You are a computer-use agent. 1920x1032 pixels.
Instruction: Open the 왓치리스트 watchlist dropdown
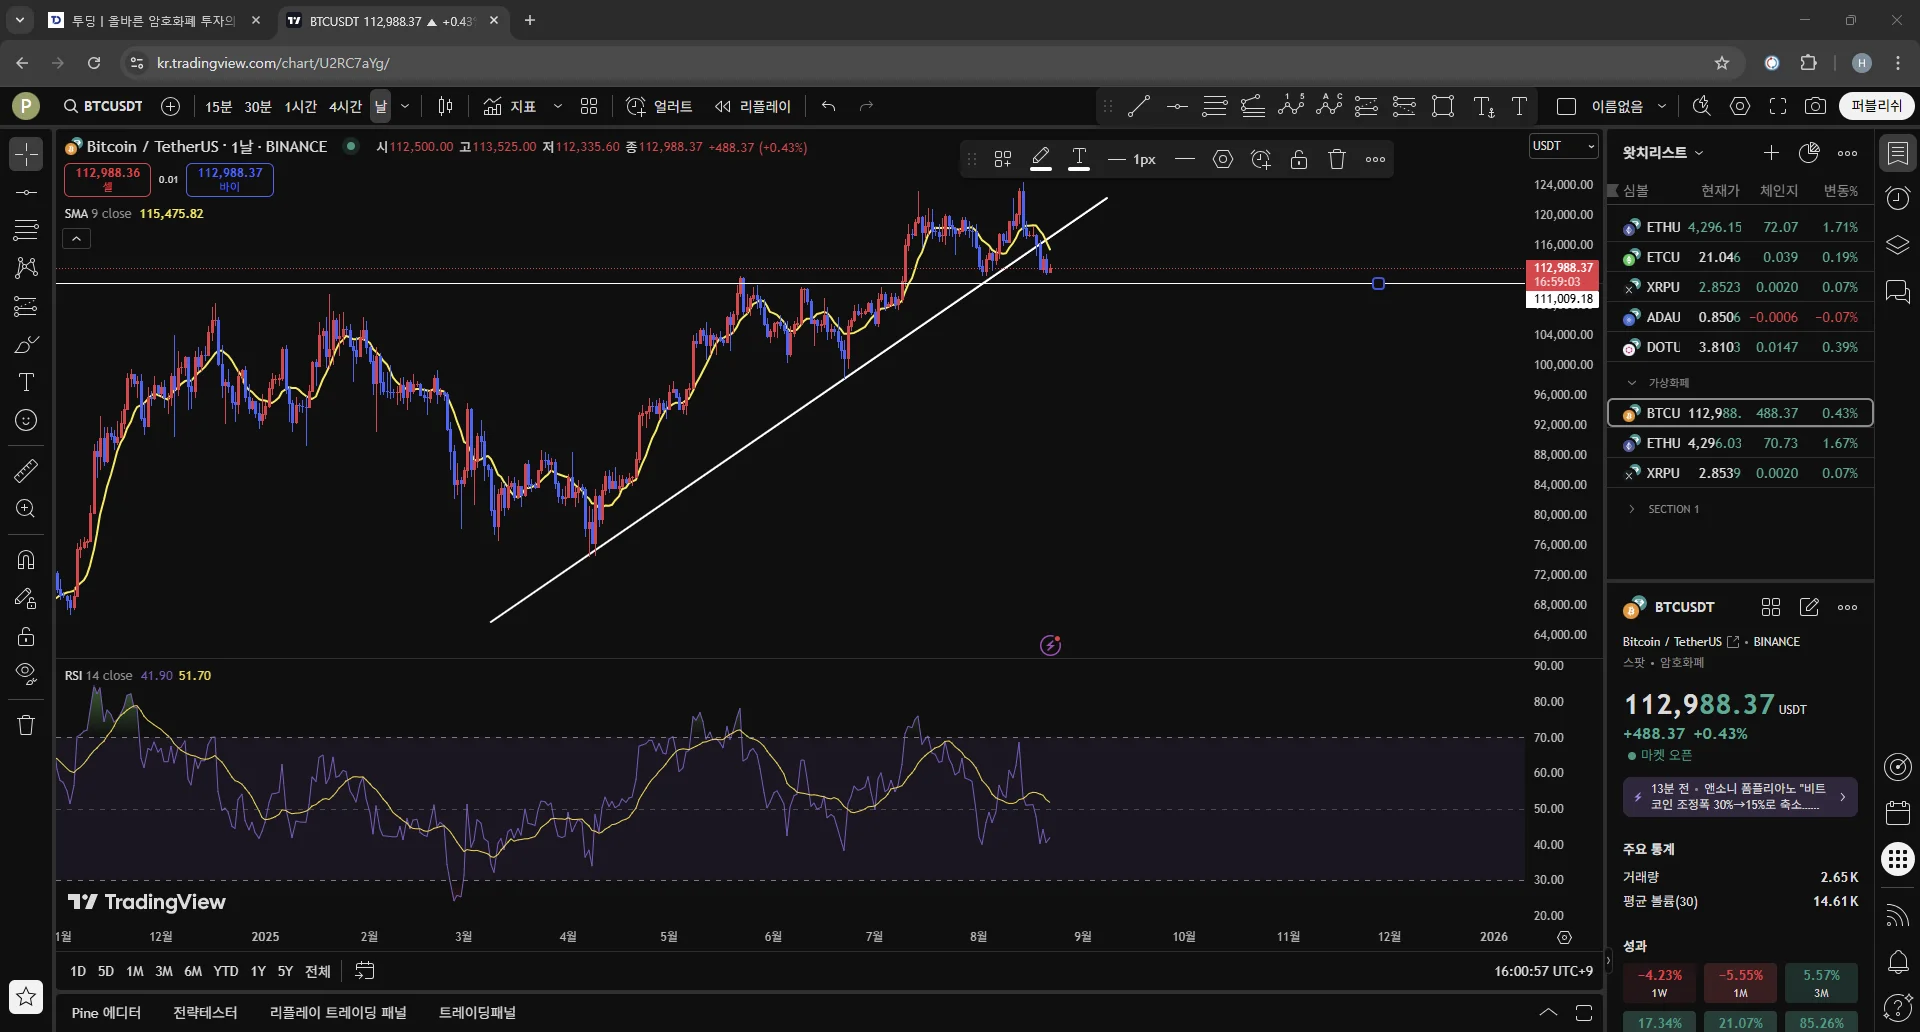tap(1662, 152)
